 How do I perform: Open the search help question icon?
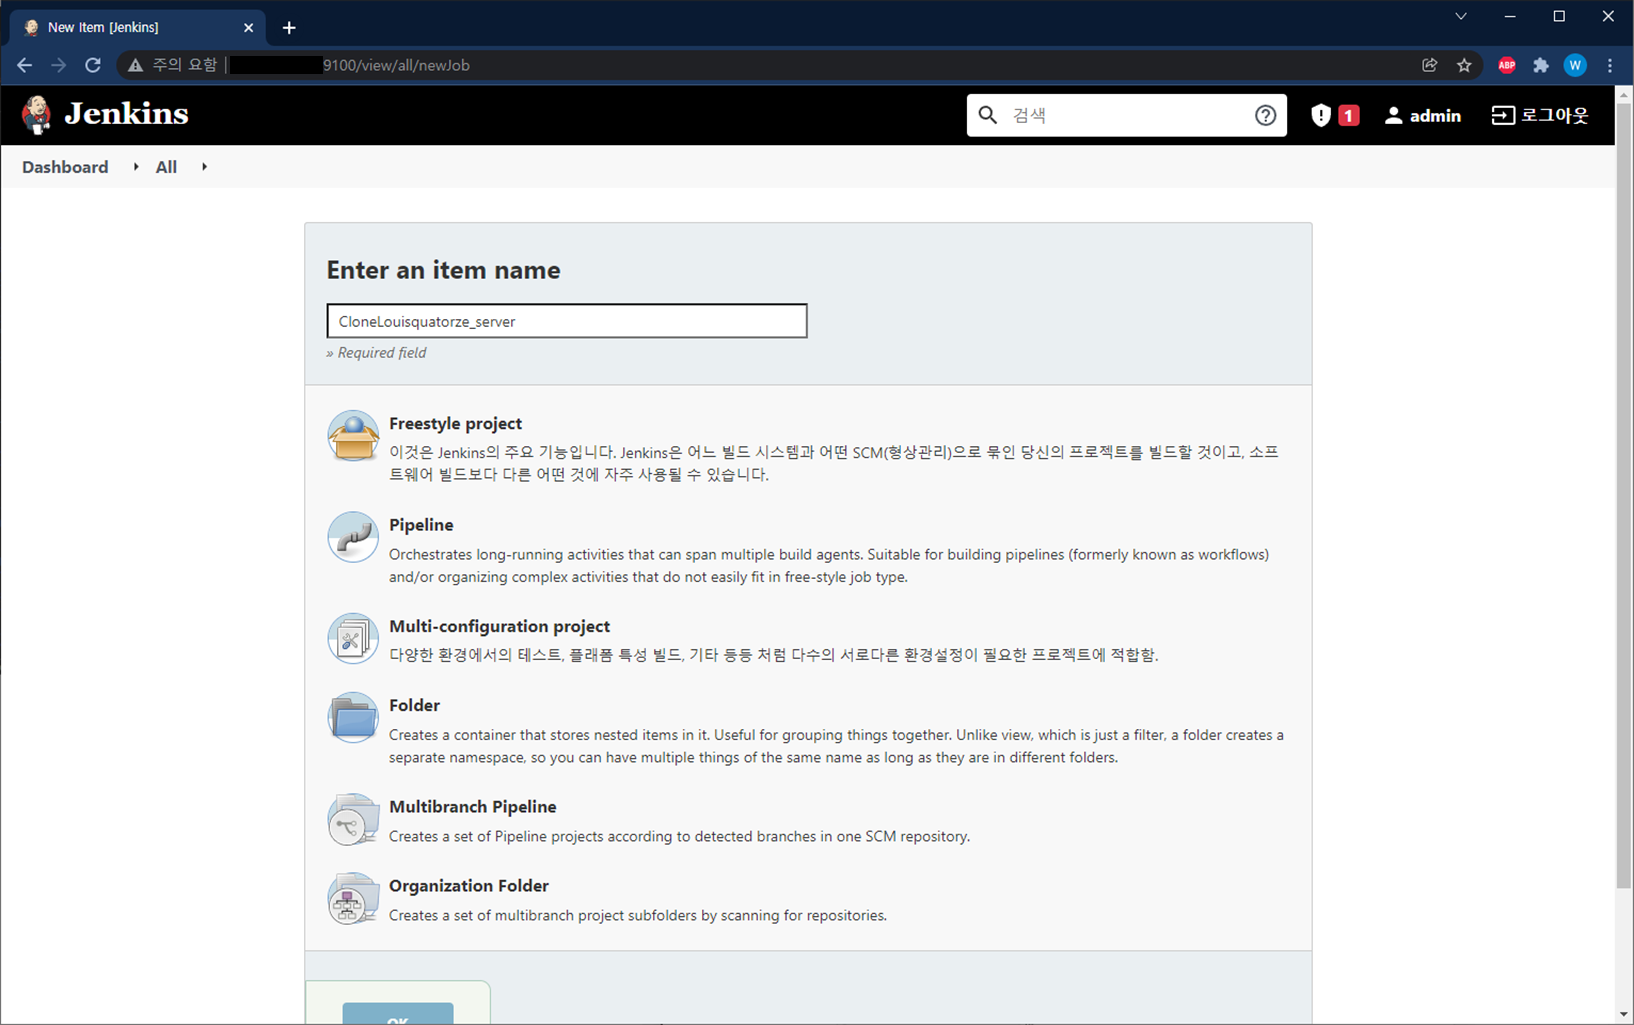coord(1265,115)
